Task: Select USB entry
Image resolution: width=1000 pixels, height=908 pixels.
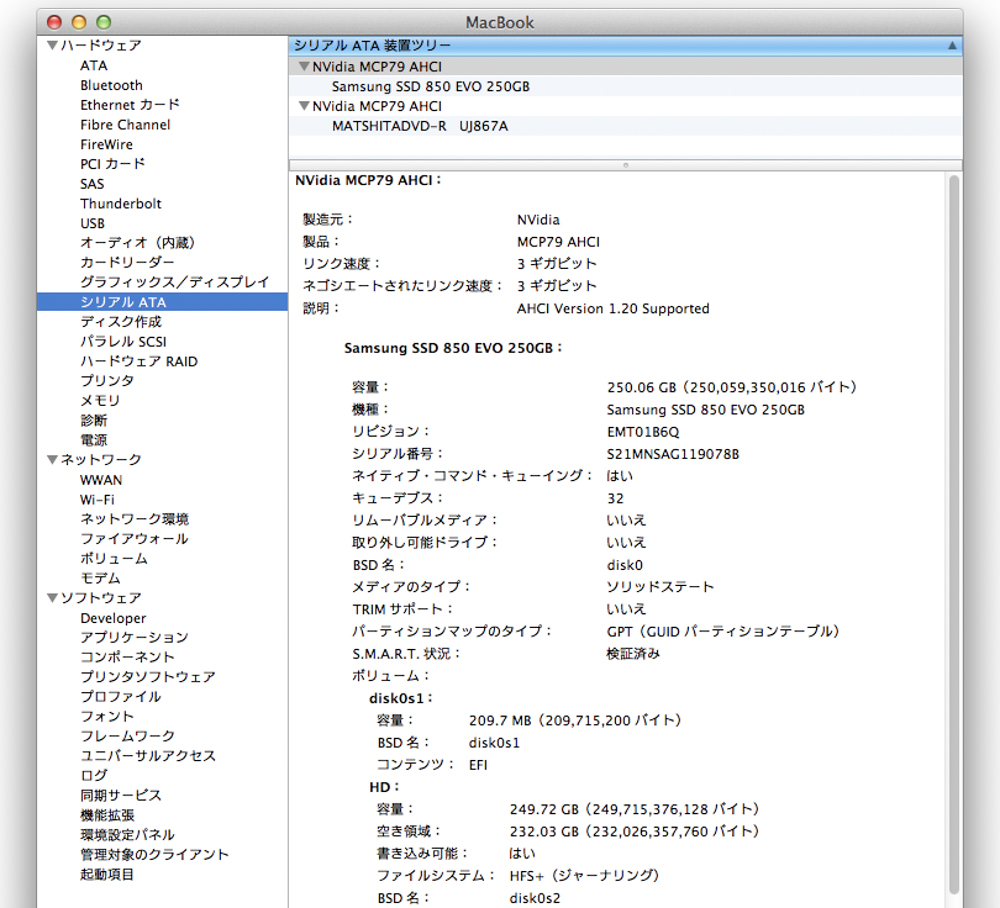Action: click(92, 223)
